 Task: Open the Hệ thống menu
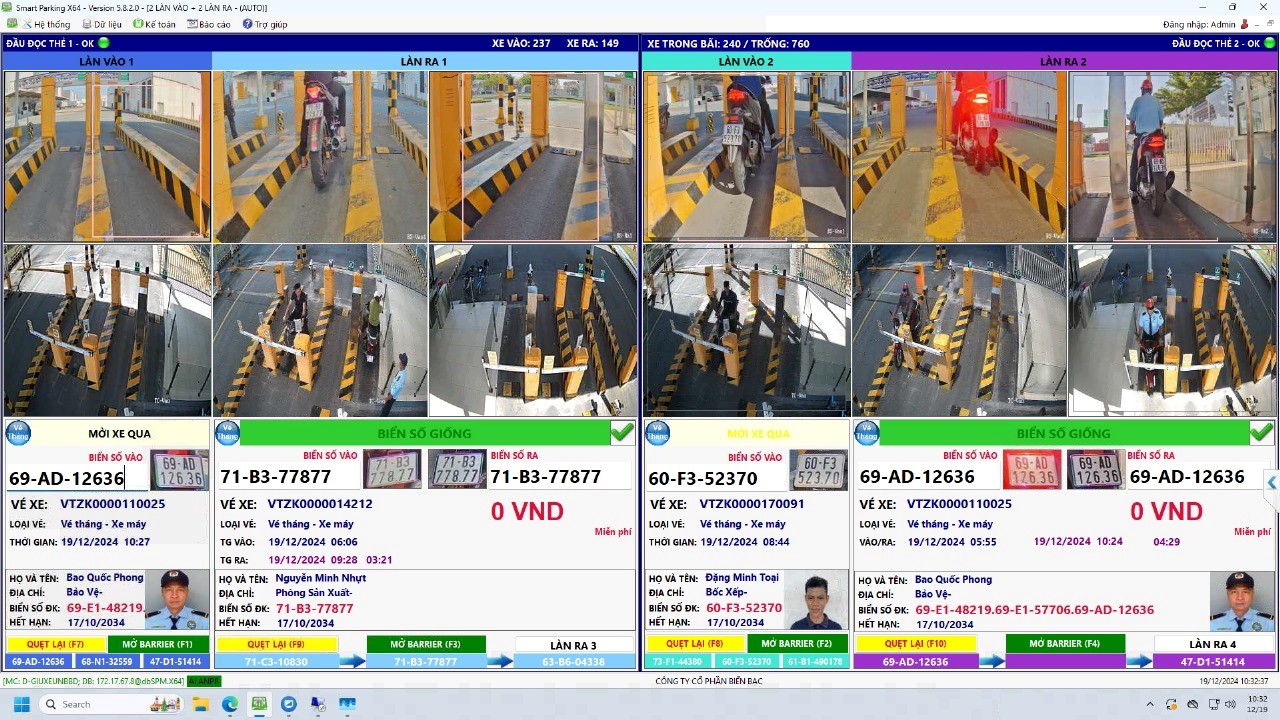pos(46,24)
